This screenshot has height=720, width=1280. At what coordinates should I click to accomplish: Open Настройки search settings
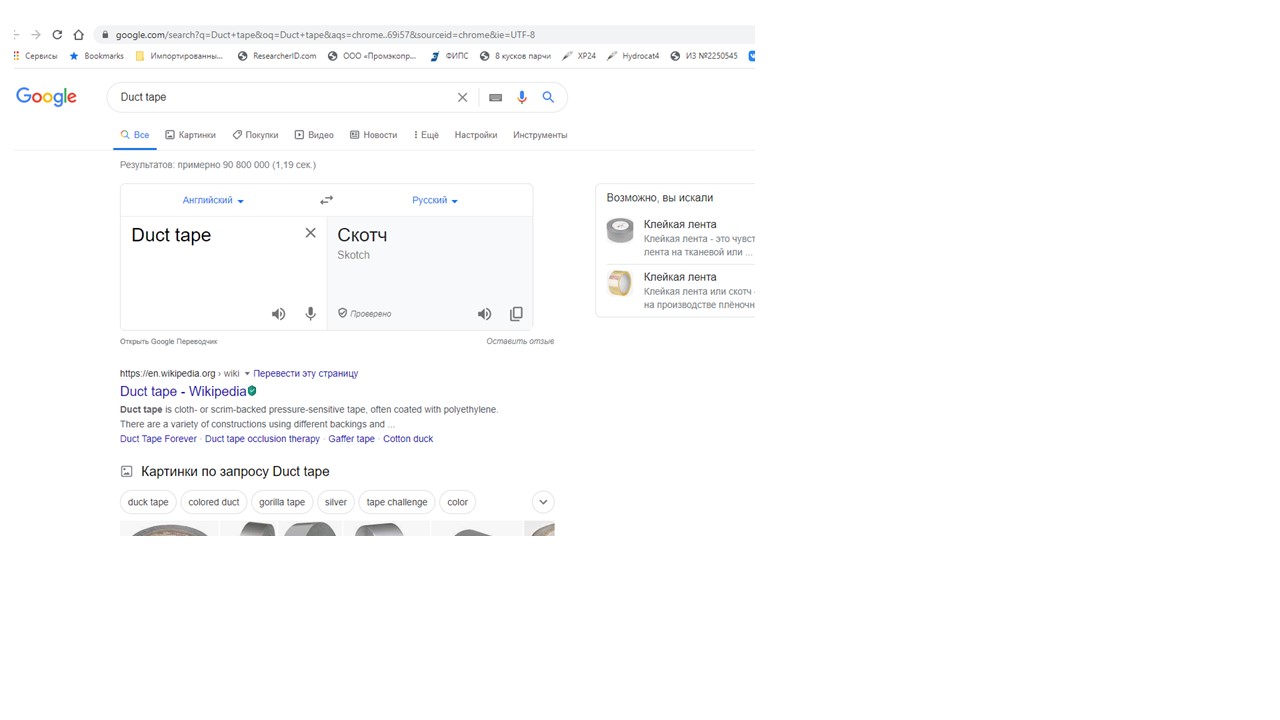[x=476, y=135]
